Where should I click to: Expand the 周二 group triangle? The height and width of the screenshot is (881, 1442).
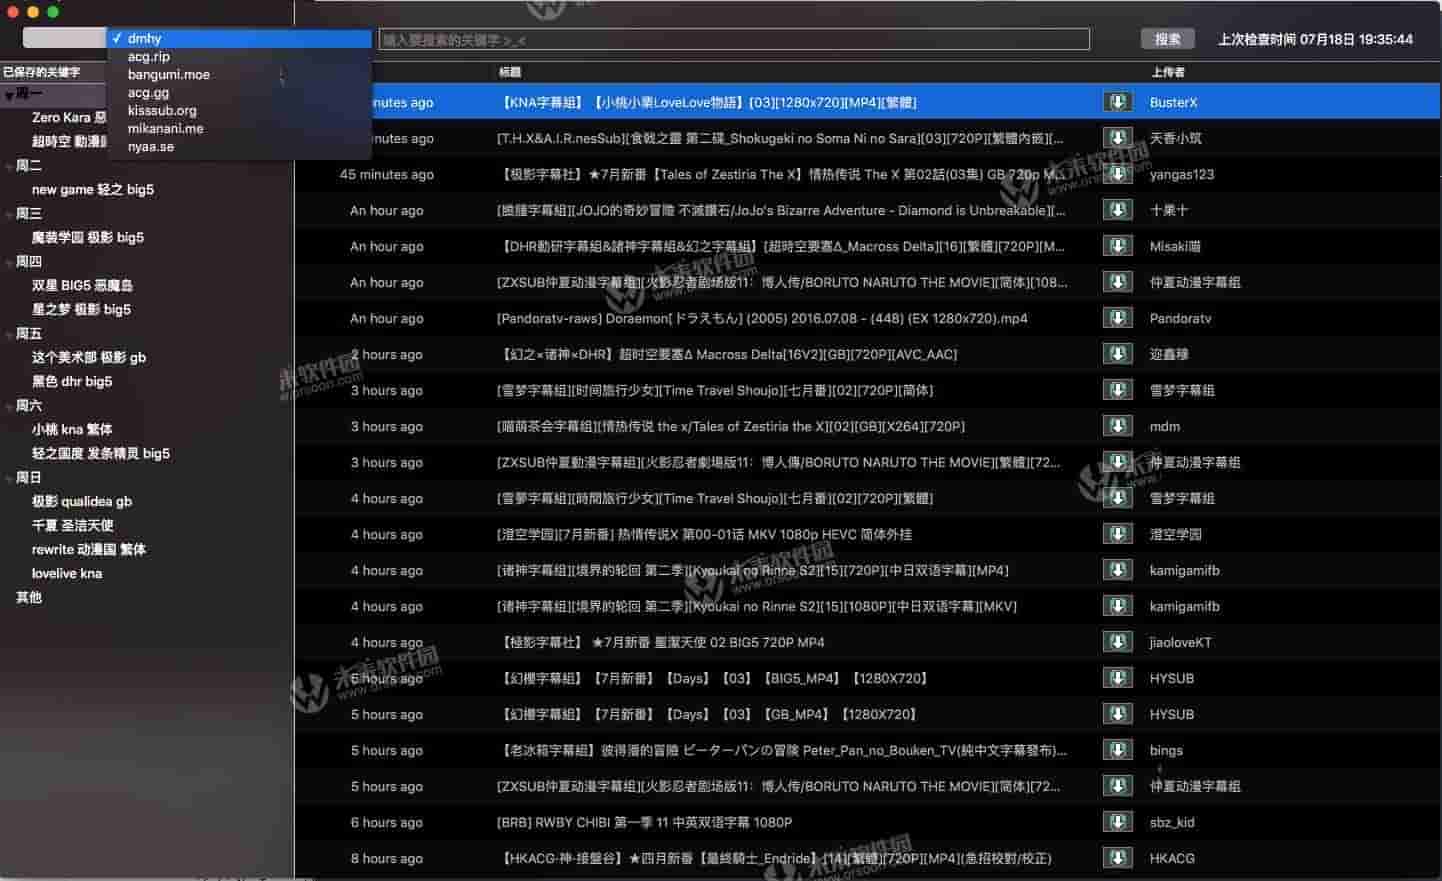click(x=9, y=166)
